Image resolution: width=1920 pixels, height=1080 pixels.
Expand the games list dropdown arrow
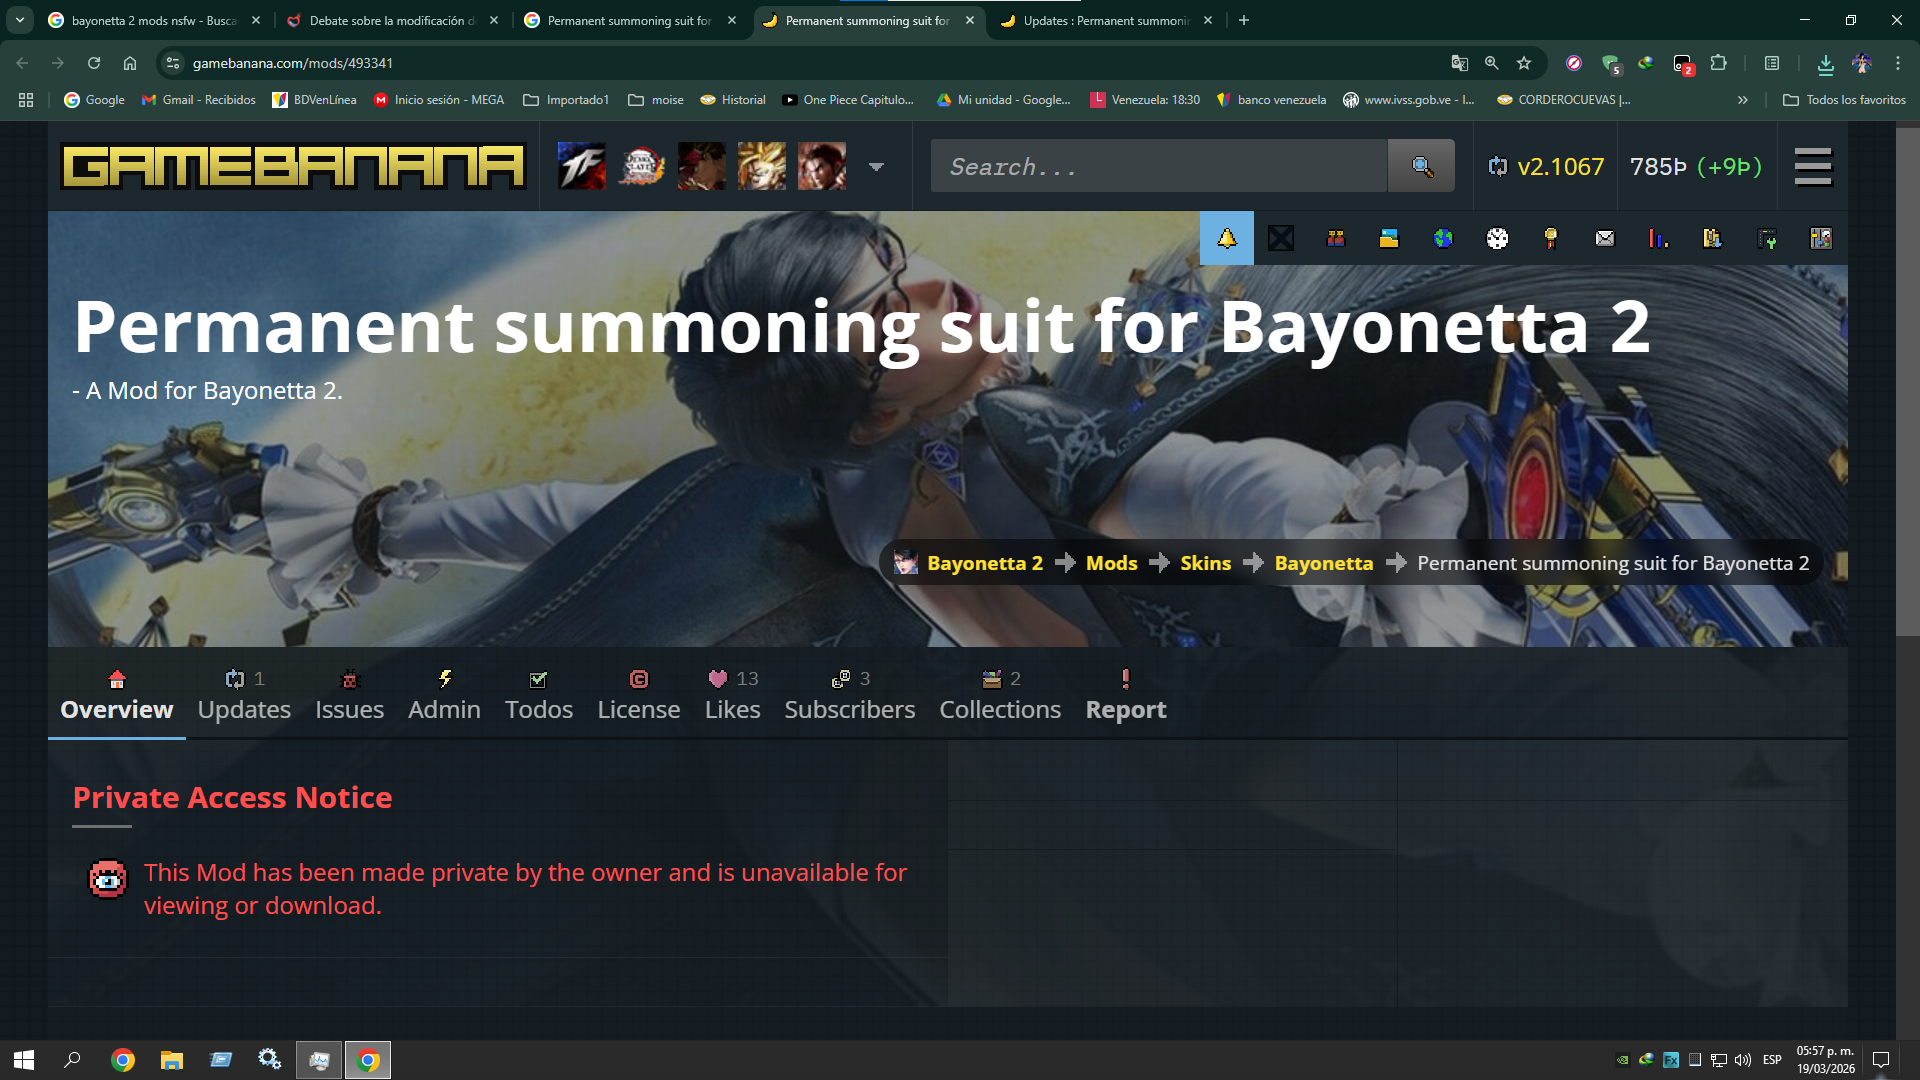[877, 167]
